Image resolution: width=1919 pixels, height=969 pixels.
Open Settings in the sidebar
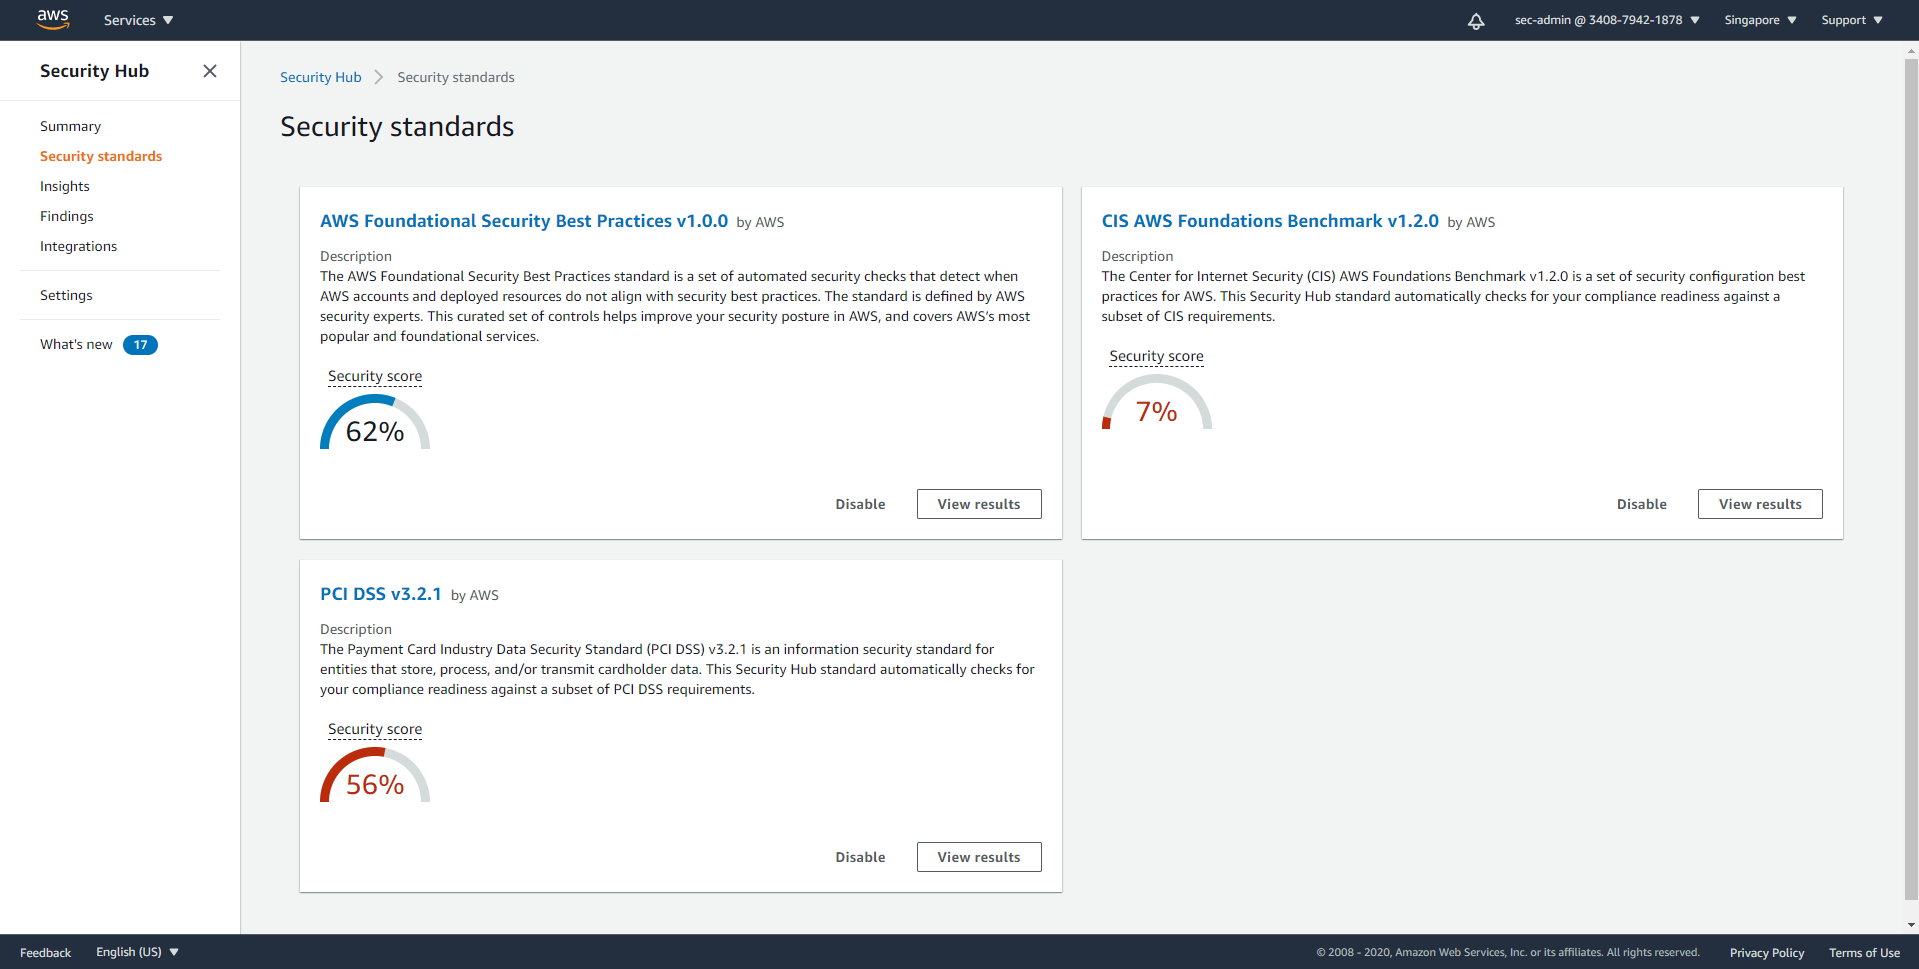[66, 295]
